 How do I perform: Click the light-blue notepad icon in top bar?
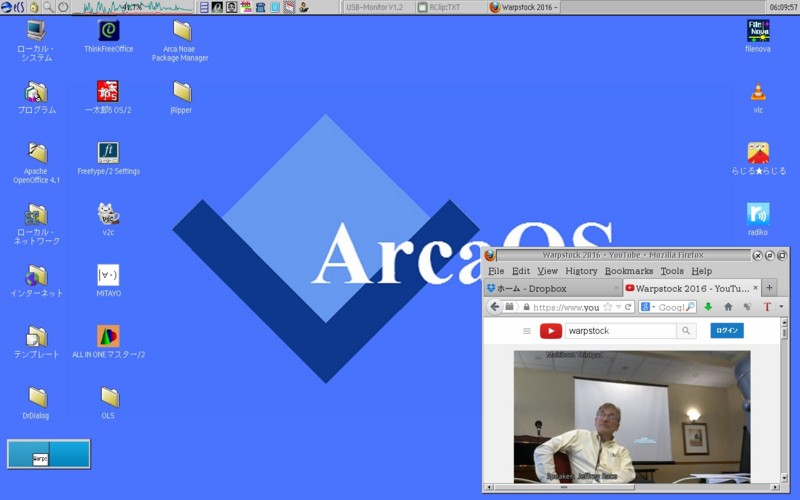click(275, 7)
